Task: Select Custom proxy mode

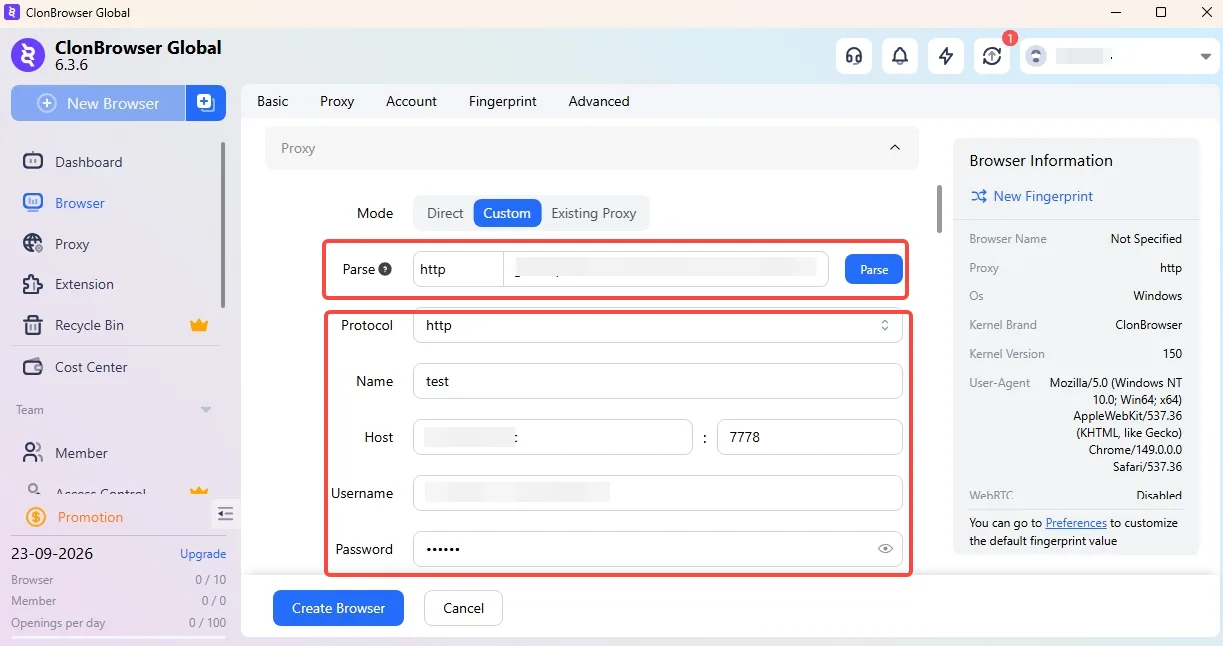Action: pos(507,213)
